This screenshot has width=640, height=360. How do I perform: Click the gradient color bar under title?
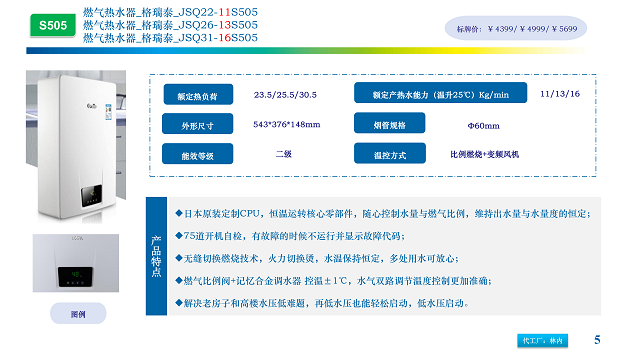click(306, 51)
